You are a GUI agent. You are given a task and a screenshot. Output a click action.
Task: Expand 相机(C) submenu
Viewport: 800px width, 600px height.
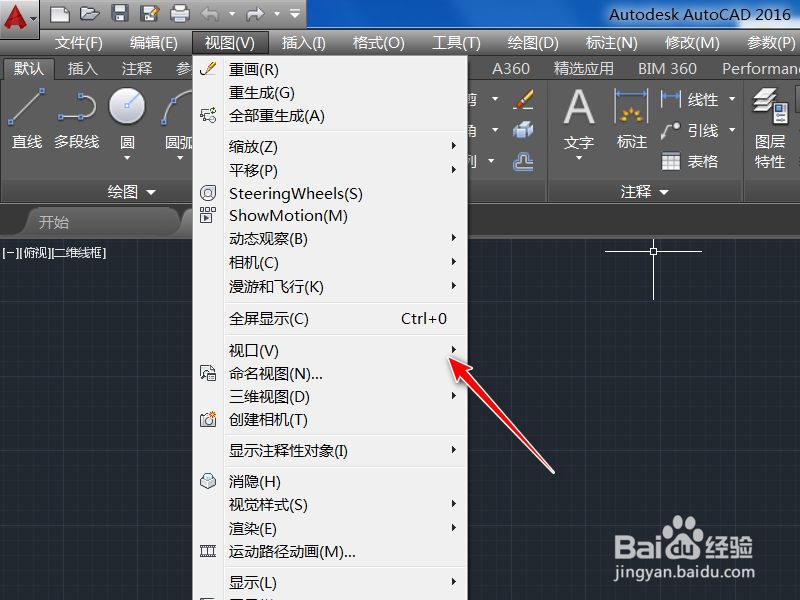coord(330,263)
